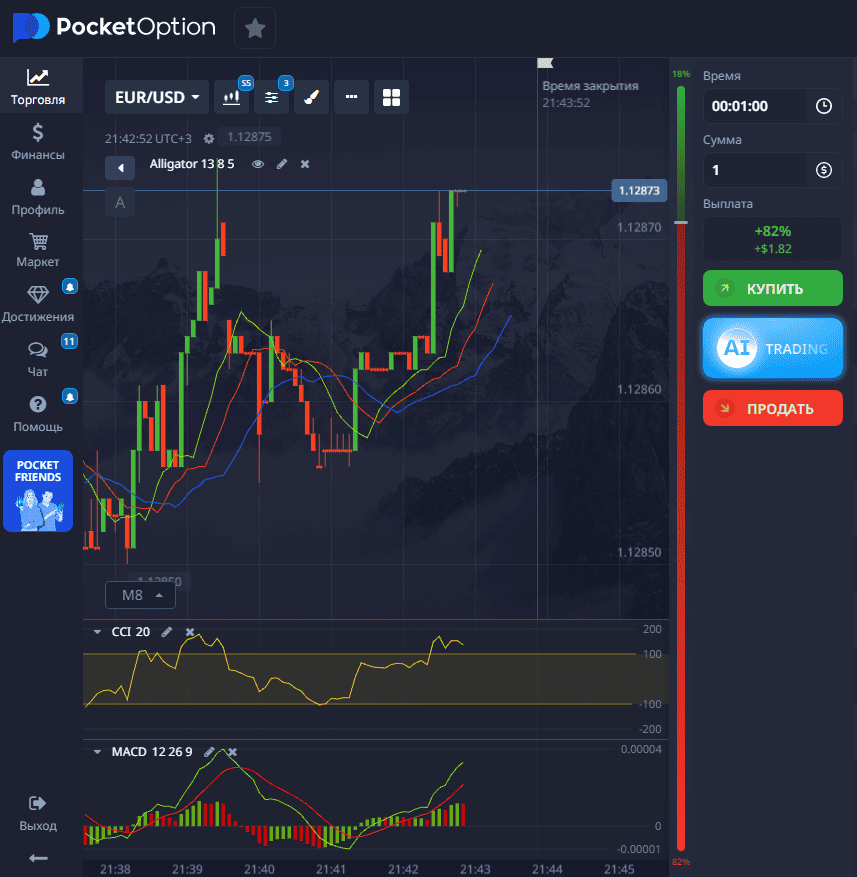Click the +82% payout value

point(773,231)
